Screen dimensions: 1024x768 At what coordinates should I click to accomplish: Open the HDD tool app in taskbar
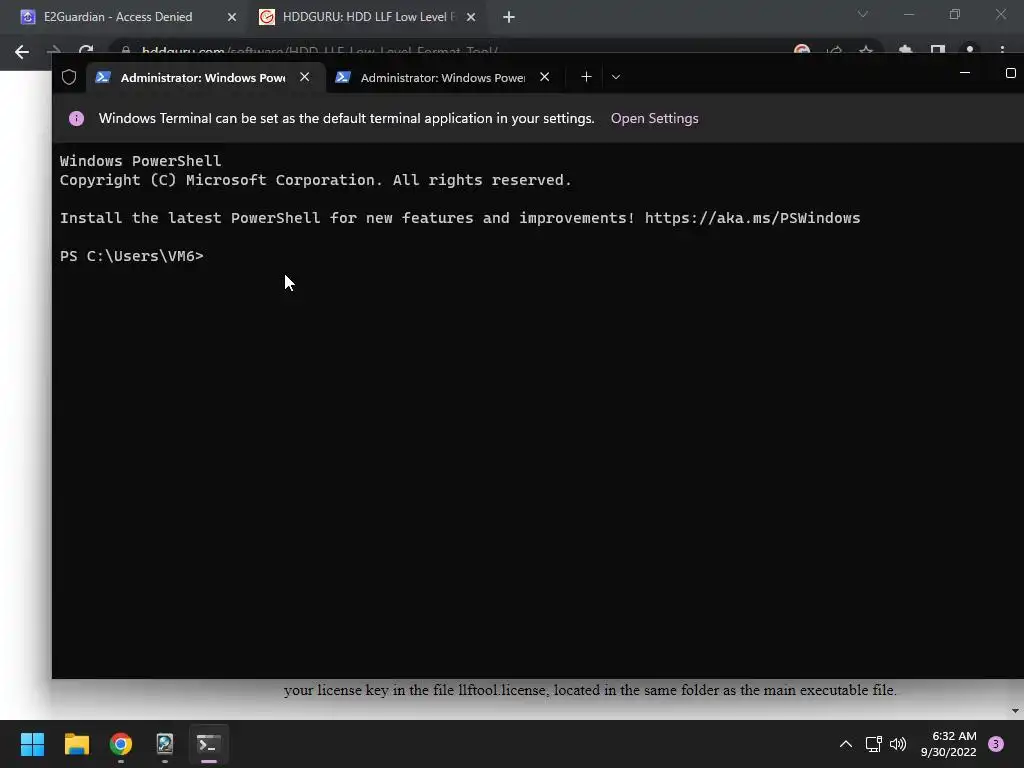165,744
